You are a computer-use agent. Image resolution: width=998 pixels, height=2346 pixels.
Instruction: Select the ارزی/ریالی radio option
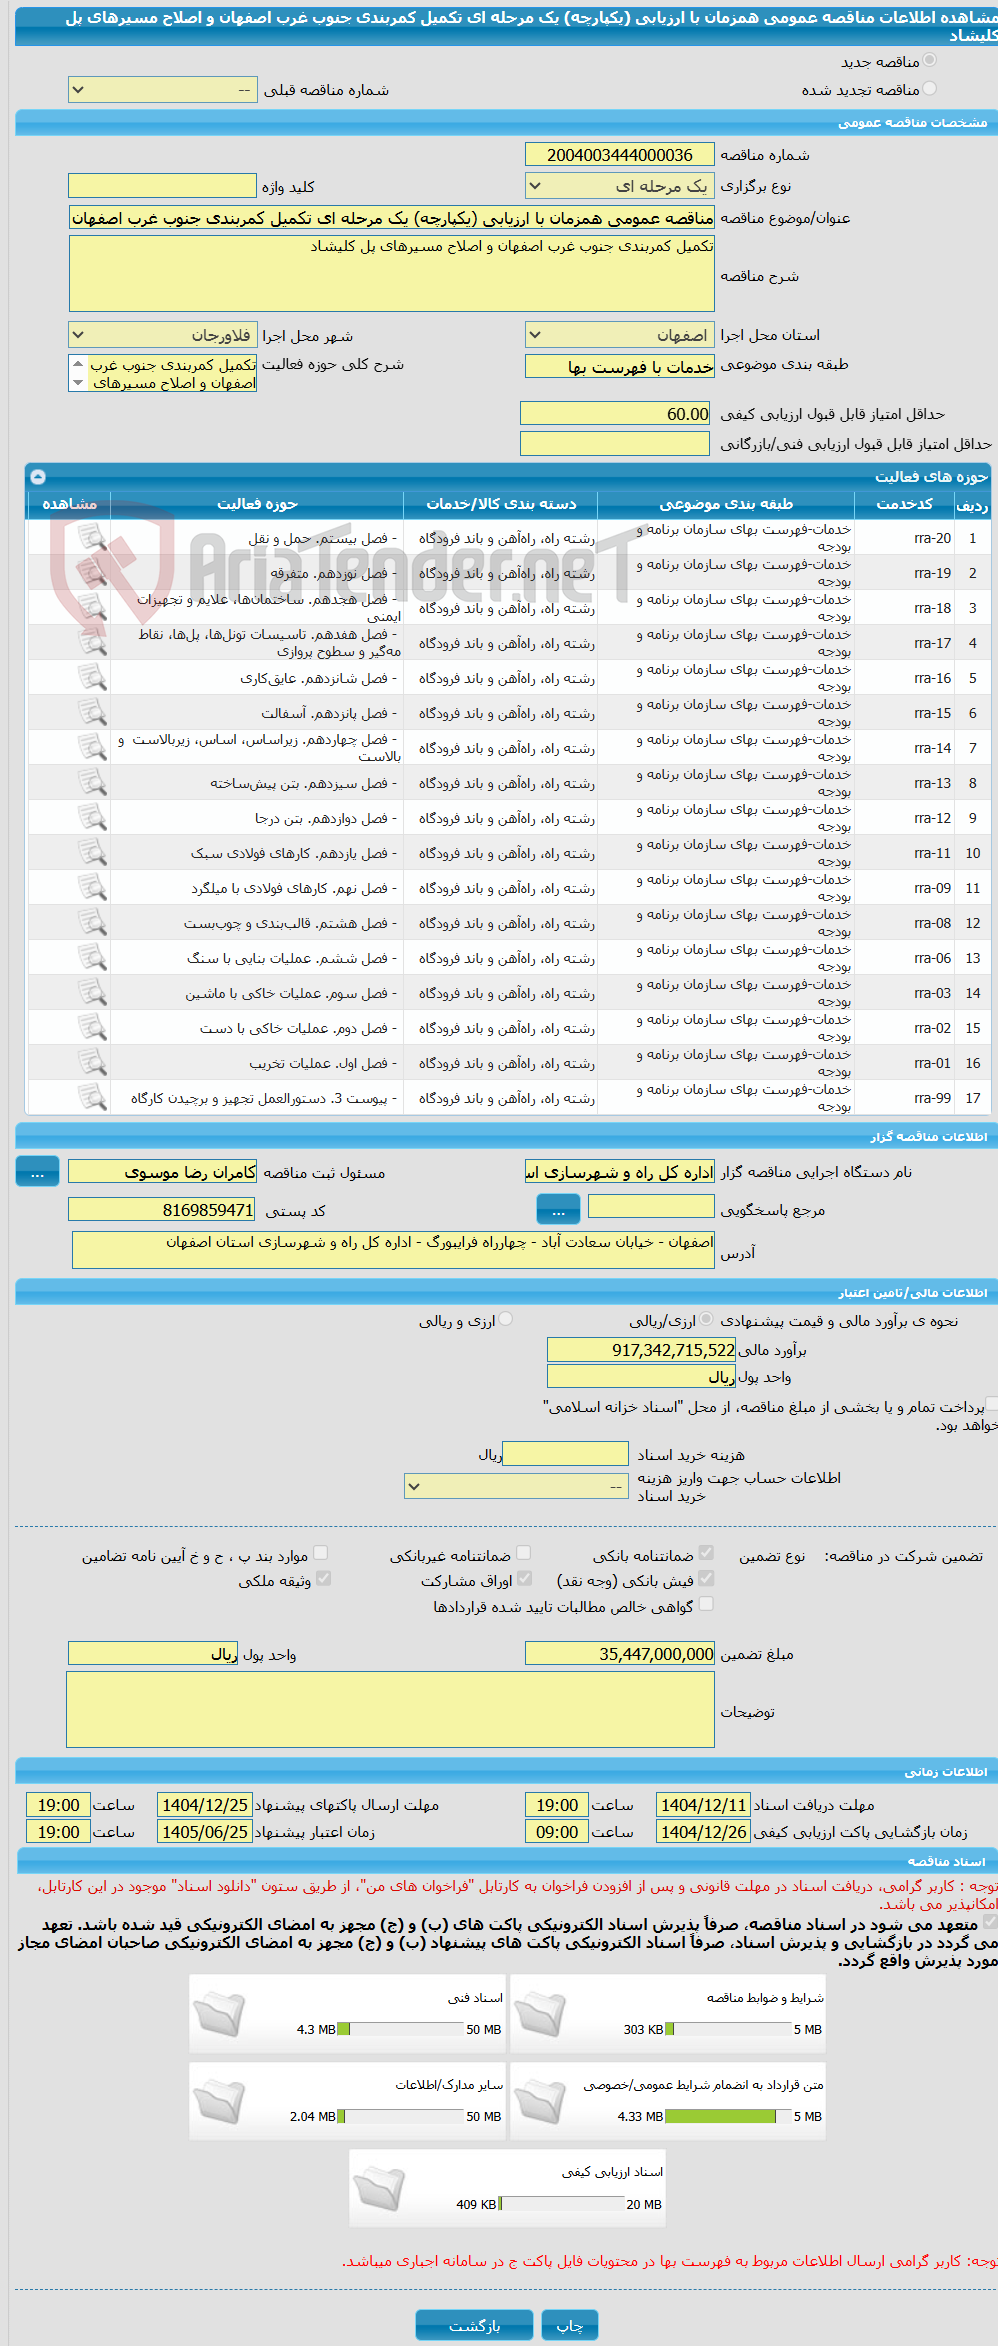(x=707, y=1320)
